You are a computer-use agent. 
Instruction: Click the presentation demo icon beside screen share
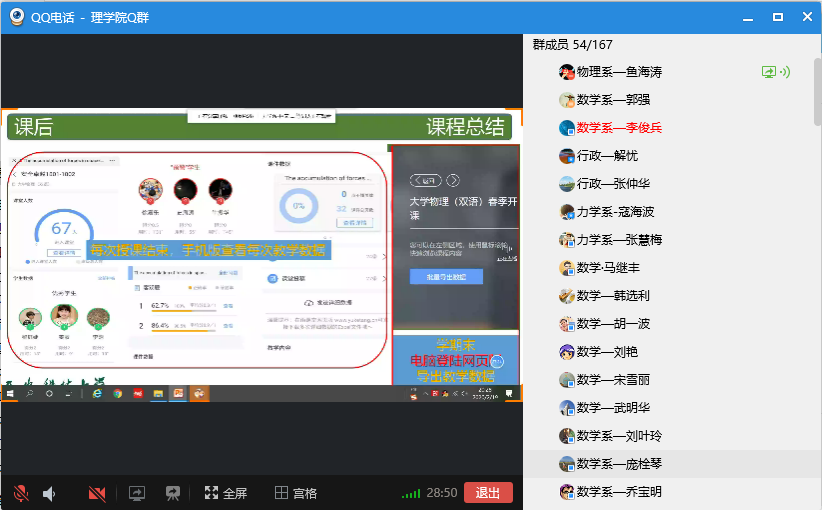pos(173,493)
